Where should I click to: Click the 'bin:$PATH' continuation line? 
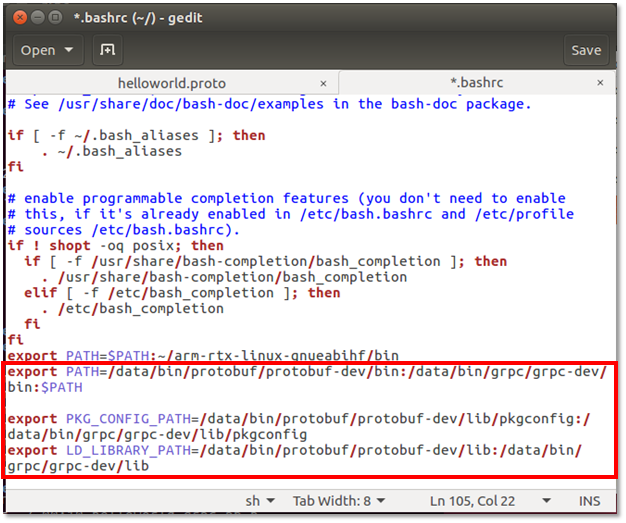click(45, 387)
